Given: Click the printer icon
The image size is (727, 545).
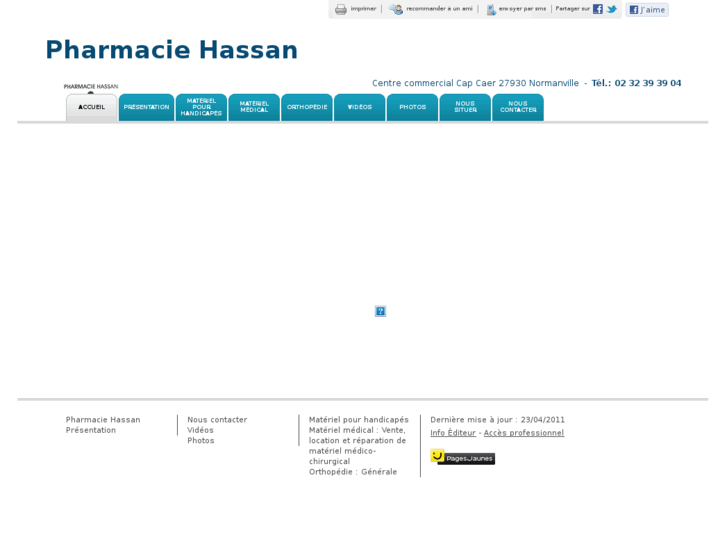Looking at the screenshot, I should pos(341,9).
